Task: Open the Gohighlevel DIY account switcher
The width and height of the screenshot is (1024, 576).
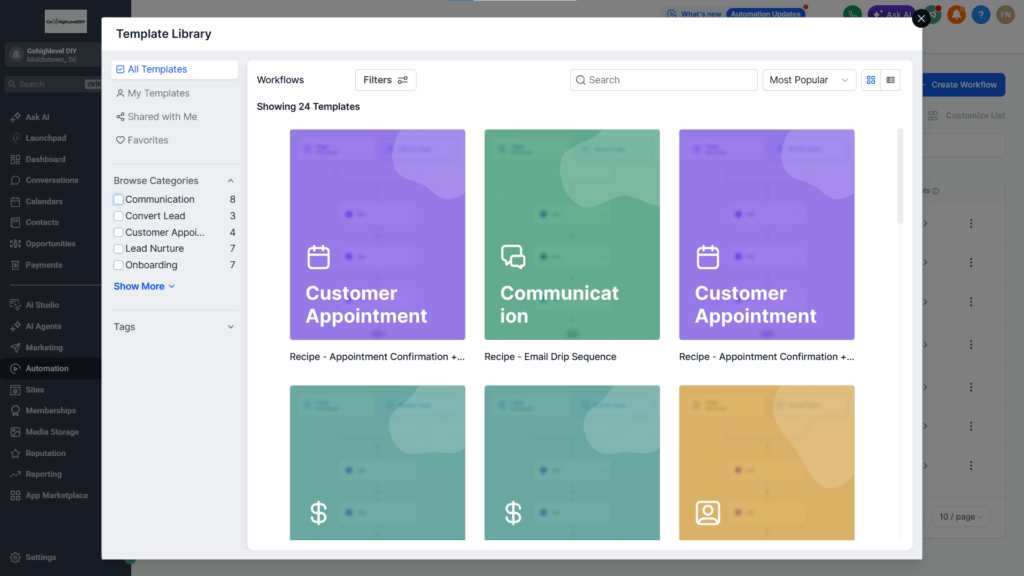Action: coord(52,55)
